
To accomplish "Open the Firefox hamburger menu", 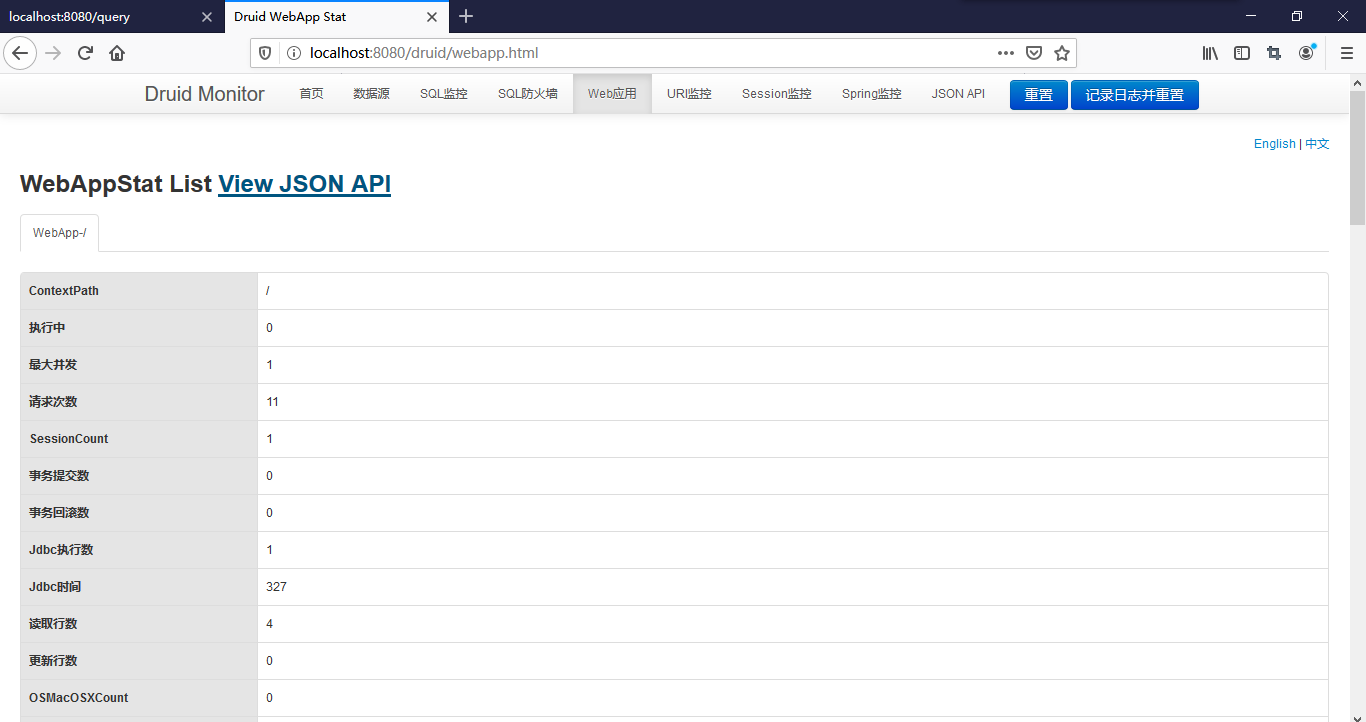I will (1346, 53).
